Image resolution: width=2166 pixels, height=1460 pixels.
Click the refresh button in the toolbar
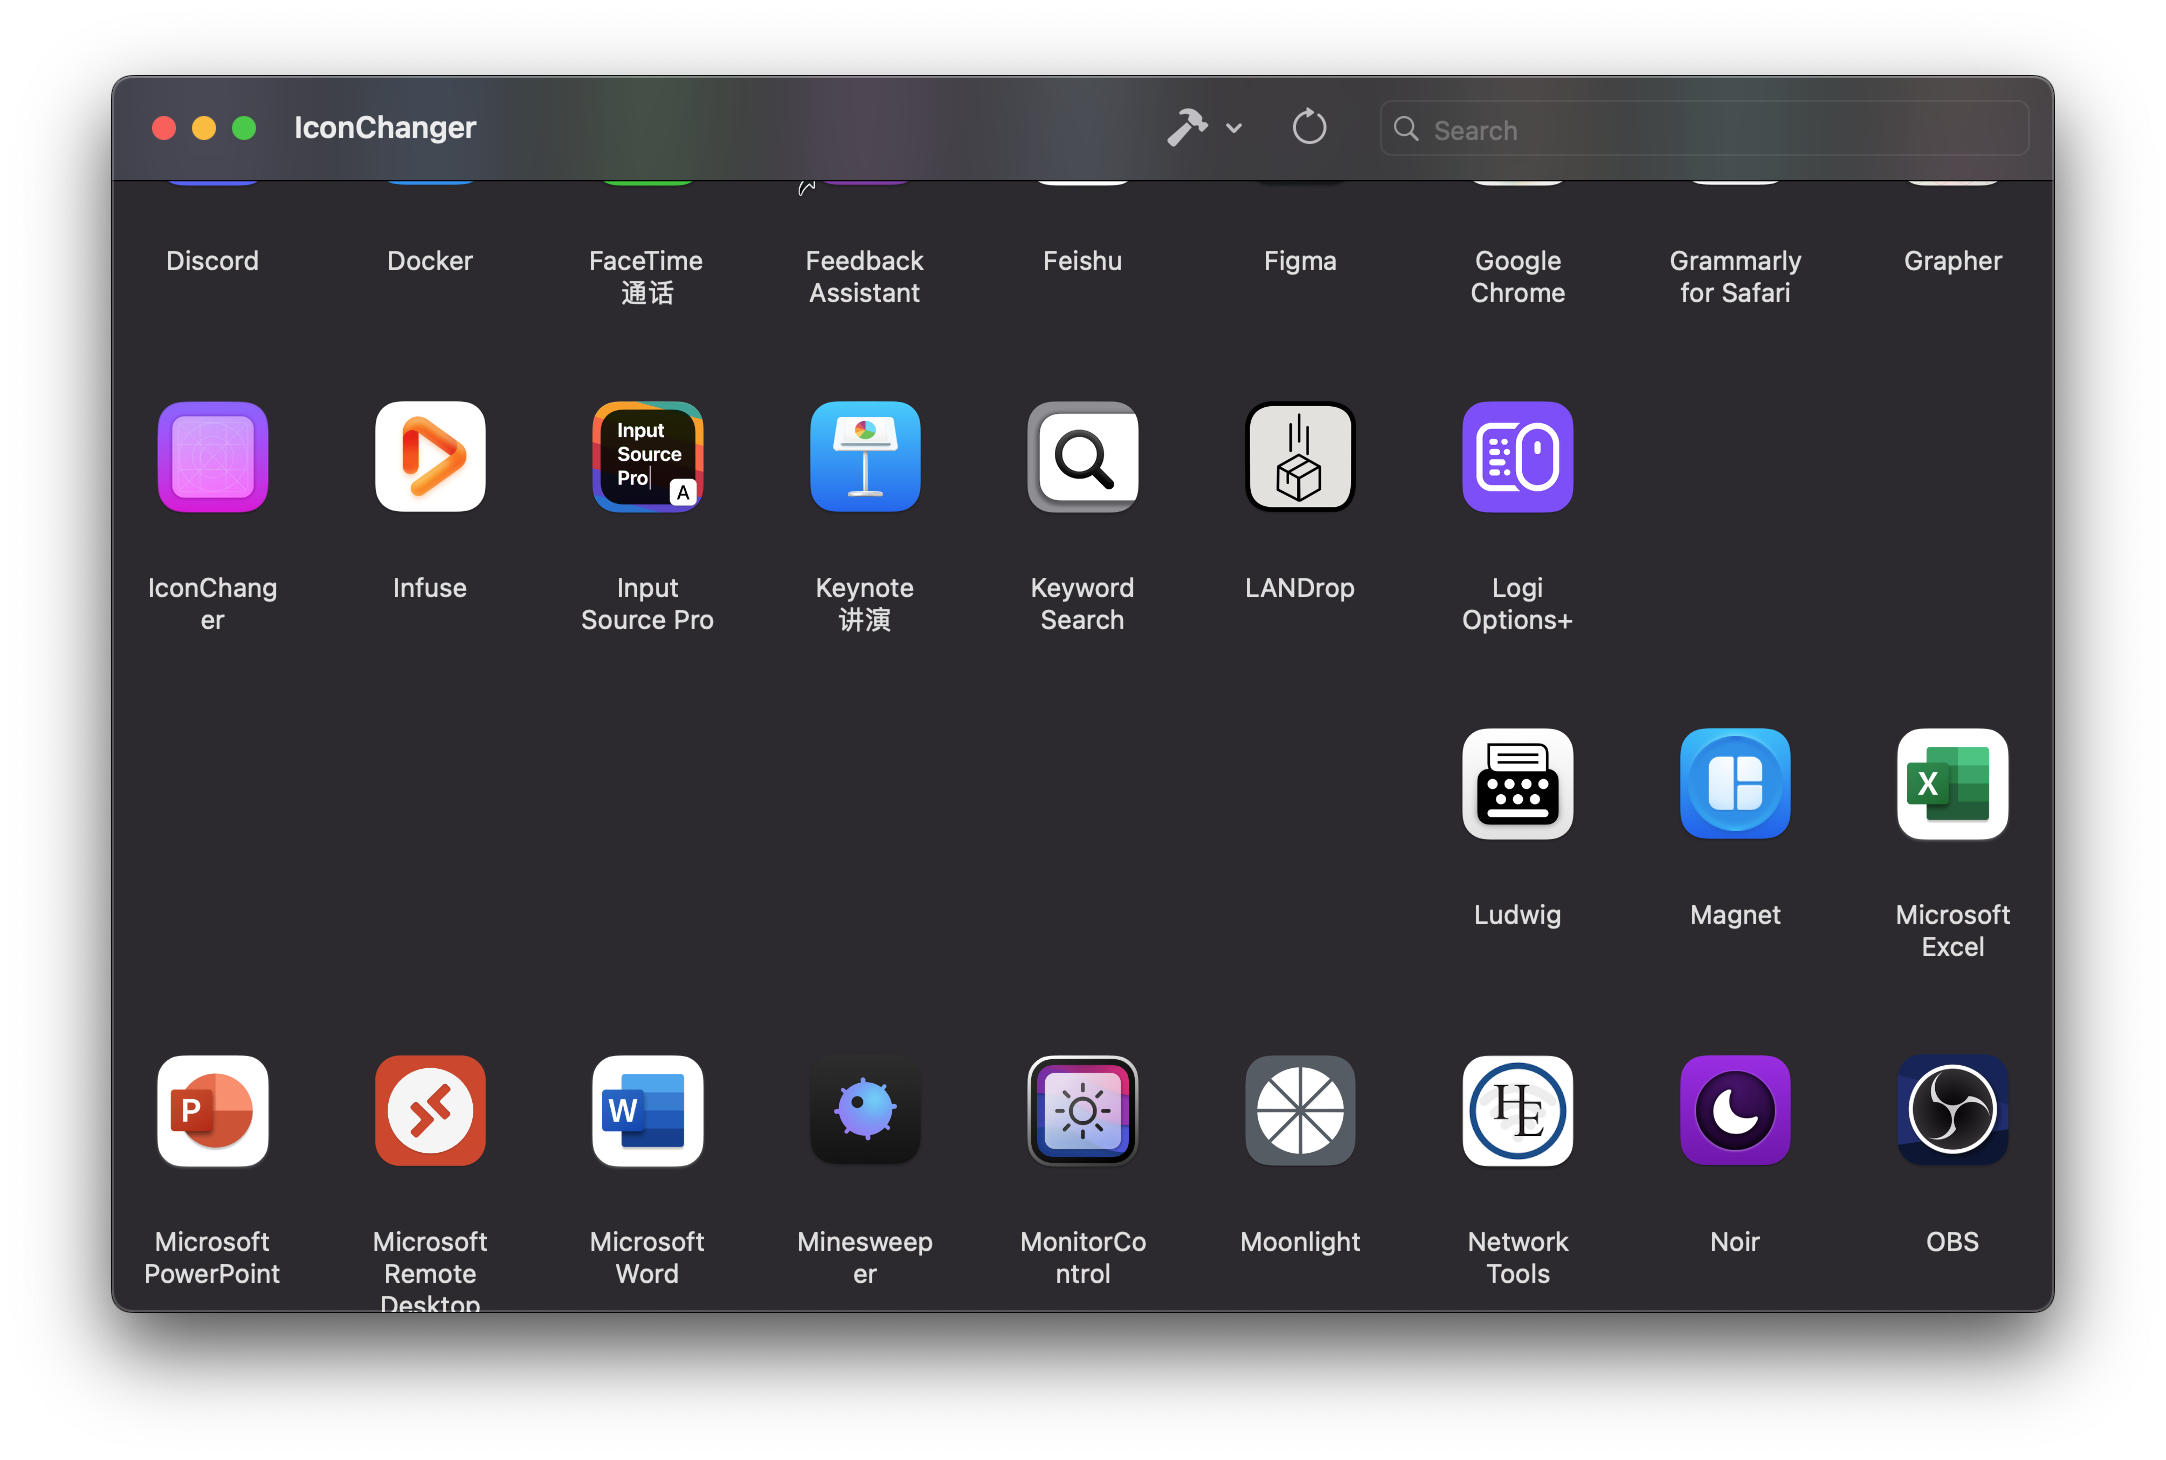point(1309,128)
